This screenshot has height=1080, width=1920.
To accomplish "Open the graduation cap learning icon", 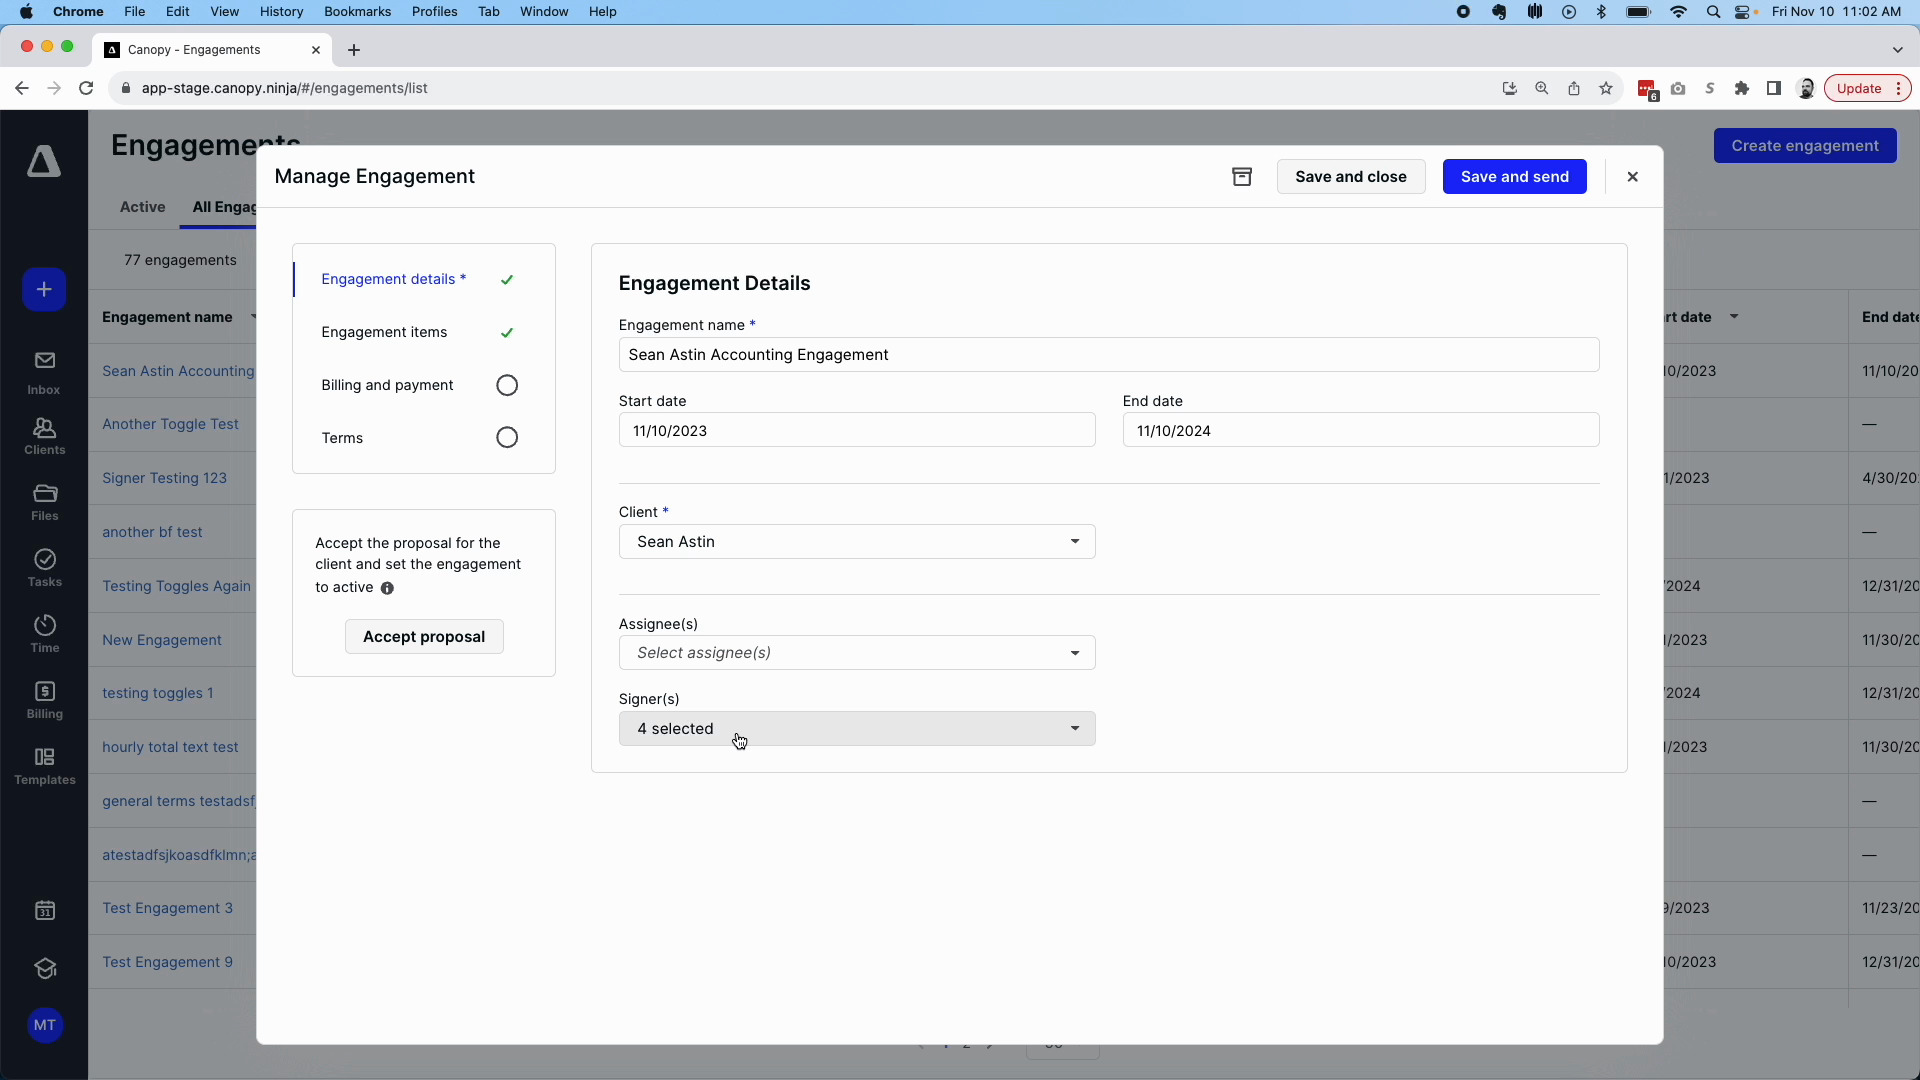I will pyautogui.click(x=44, y=968).
